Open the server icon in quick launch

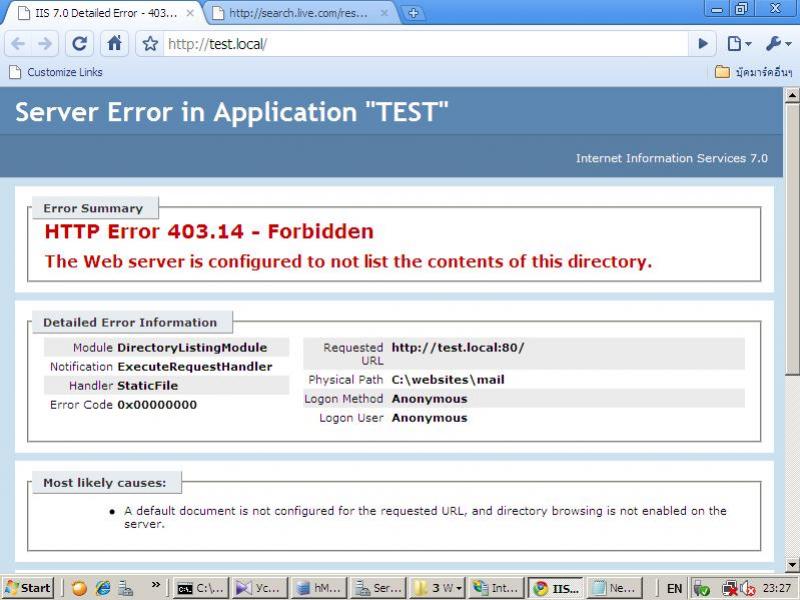click(x=126, y=588)
